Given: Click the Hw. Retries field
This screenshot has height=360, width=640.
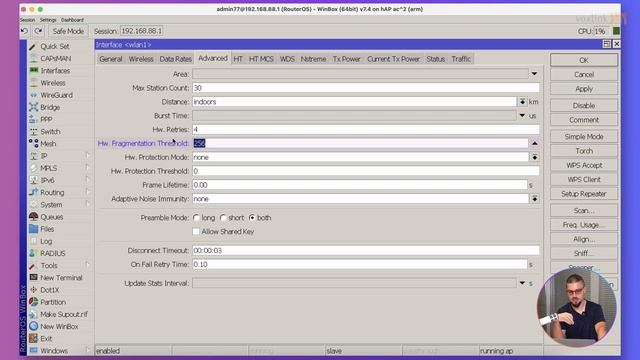Looking at the screenshot, I should click(365, 129).
